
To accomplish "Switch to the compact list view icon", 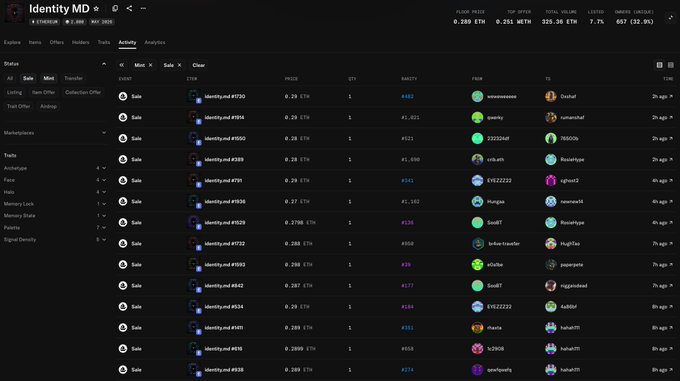I will (671, 65).
